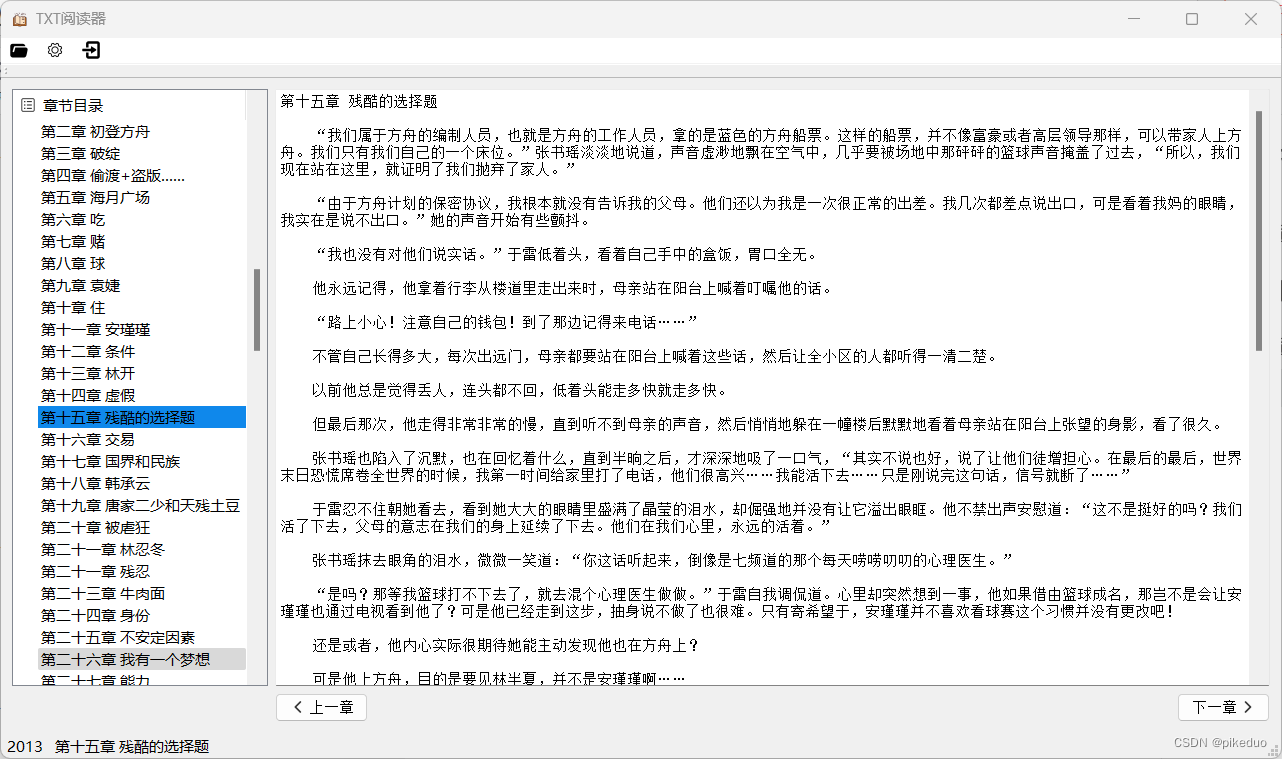Open chapter 第十三章 林开
1282x759 pixels.
tap(88, 373)
